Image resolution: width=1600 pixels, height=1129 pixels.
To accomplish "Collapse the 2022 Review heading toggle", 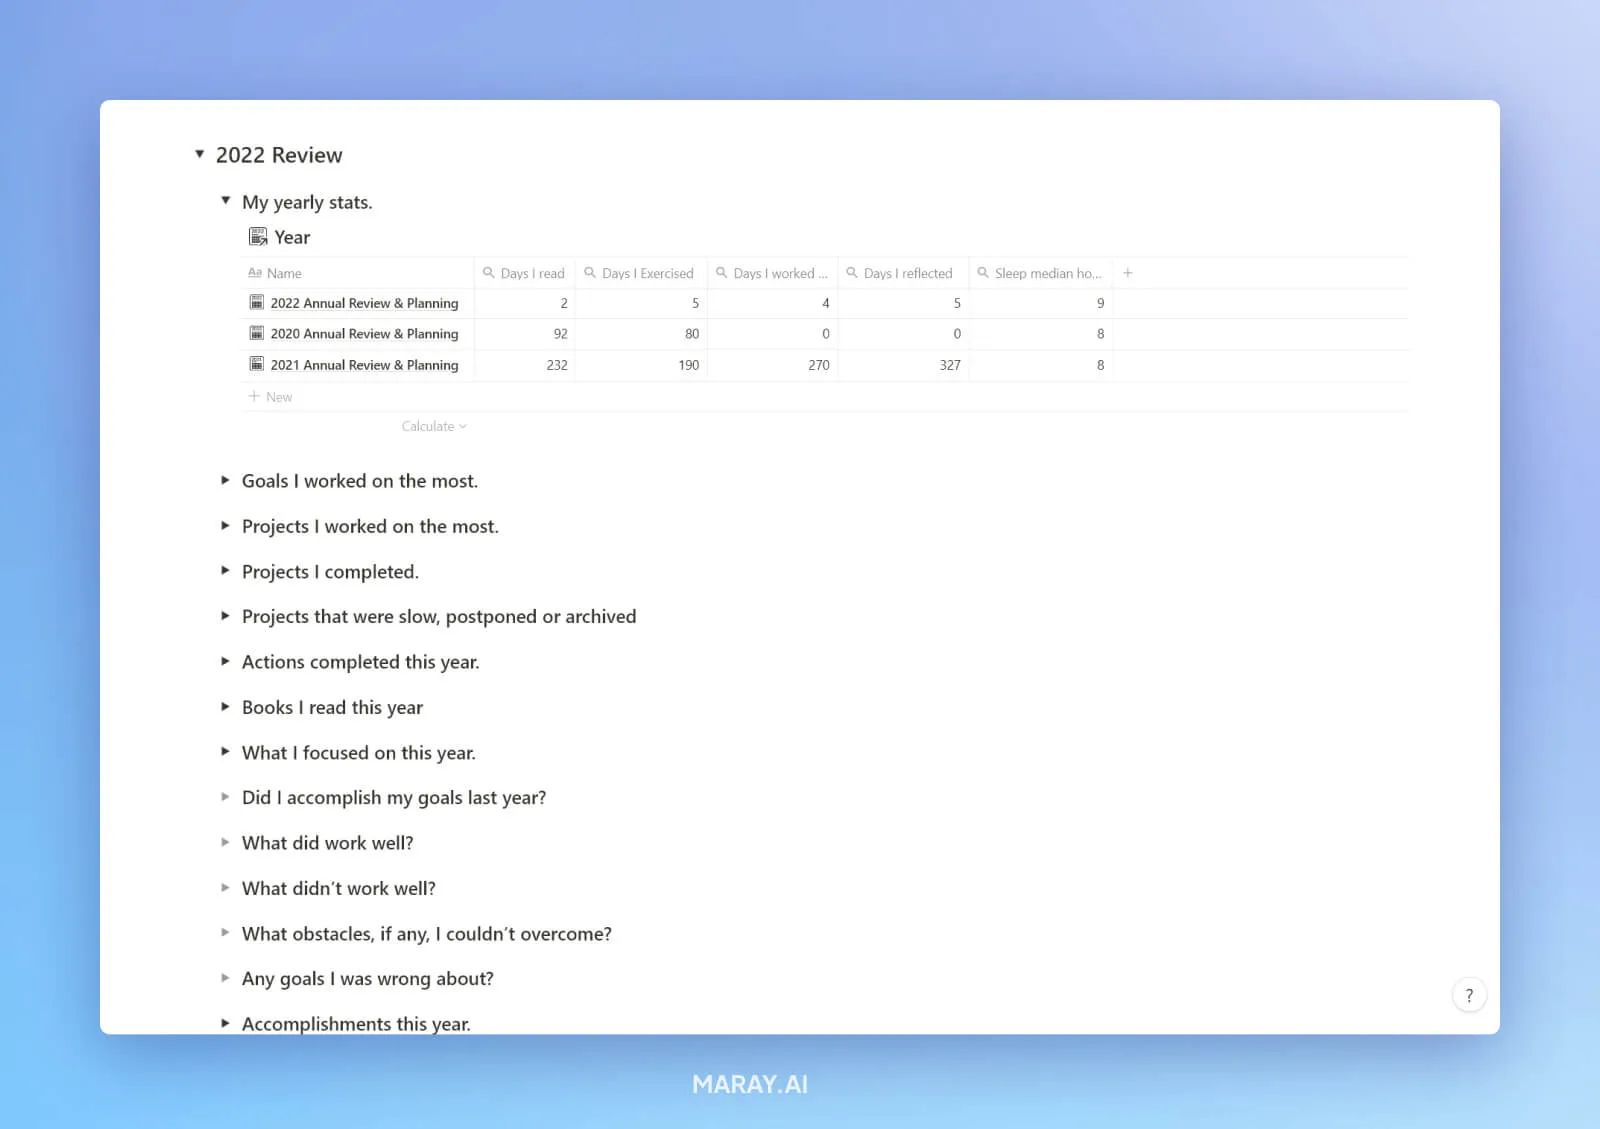I will point(199,153).
